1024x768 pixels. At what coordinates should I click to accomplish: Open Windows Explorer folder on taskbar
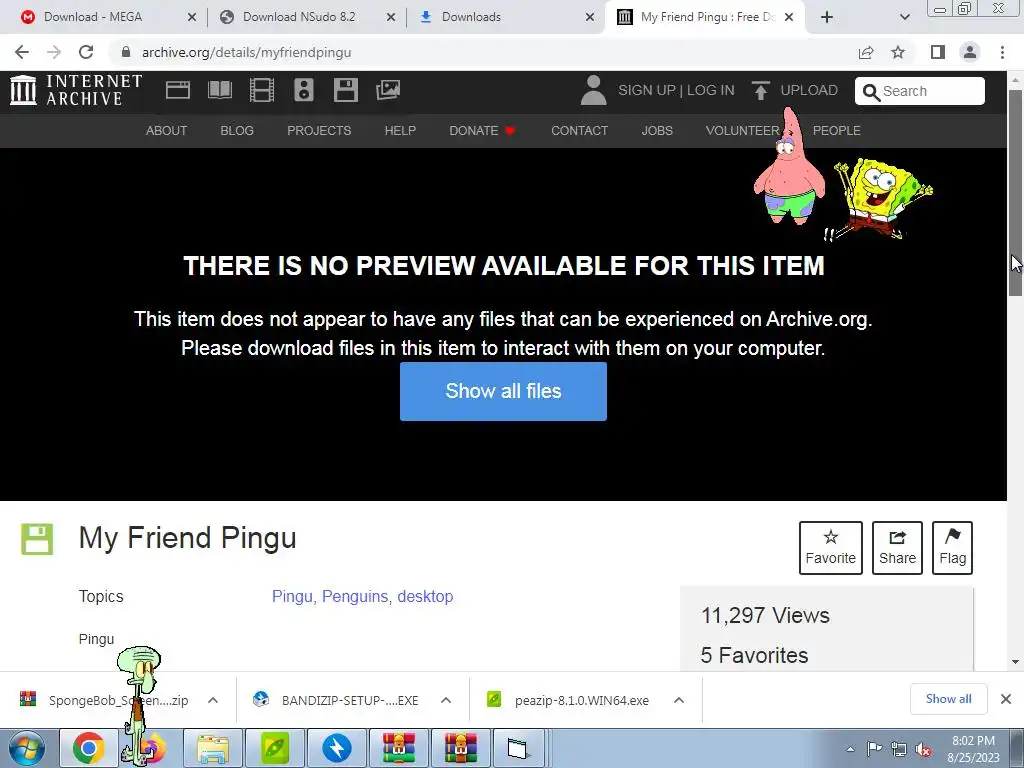(213, 748)
